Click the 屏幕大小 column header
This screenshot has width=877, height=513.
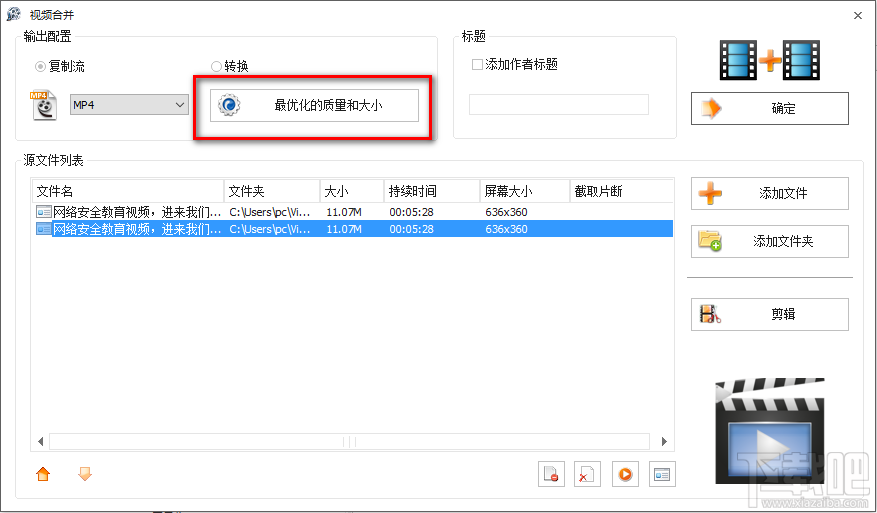click(525, 191)
